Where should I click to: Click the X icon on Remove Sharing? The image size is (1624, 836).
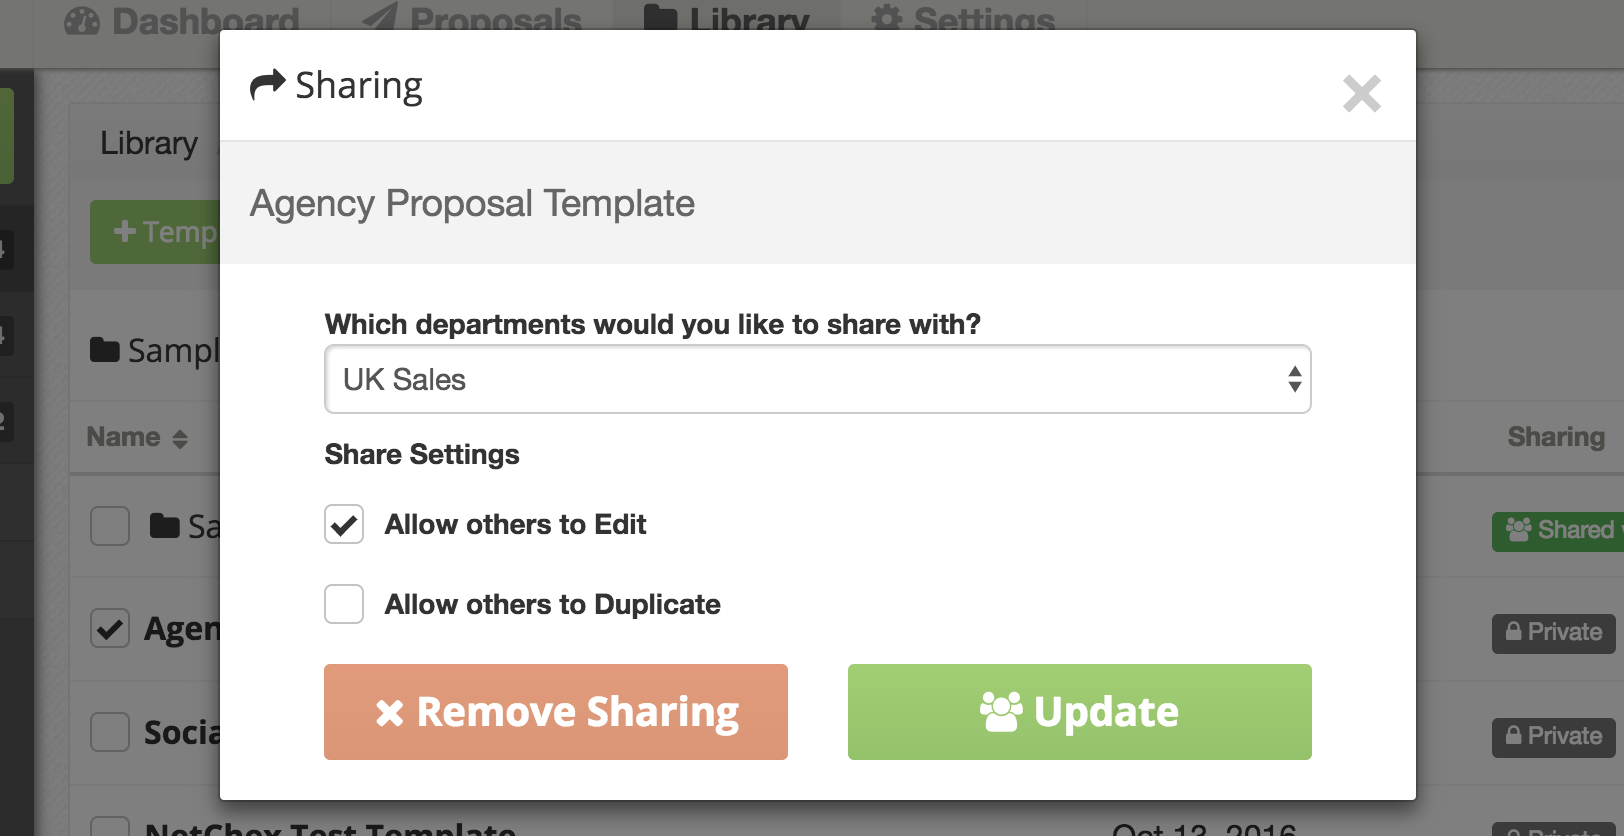click(390, 712)
